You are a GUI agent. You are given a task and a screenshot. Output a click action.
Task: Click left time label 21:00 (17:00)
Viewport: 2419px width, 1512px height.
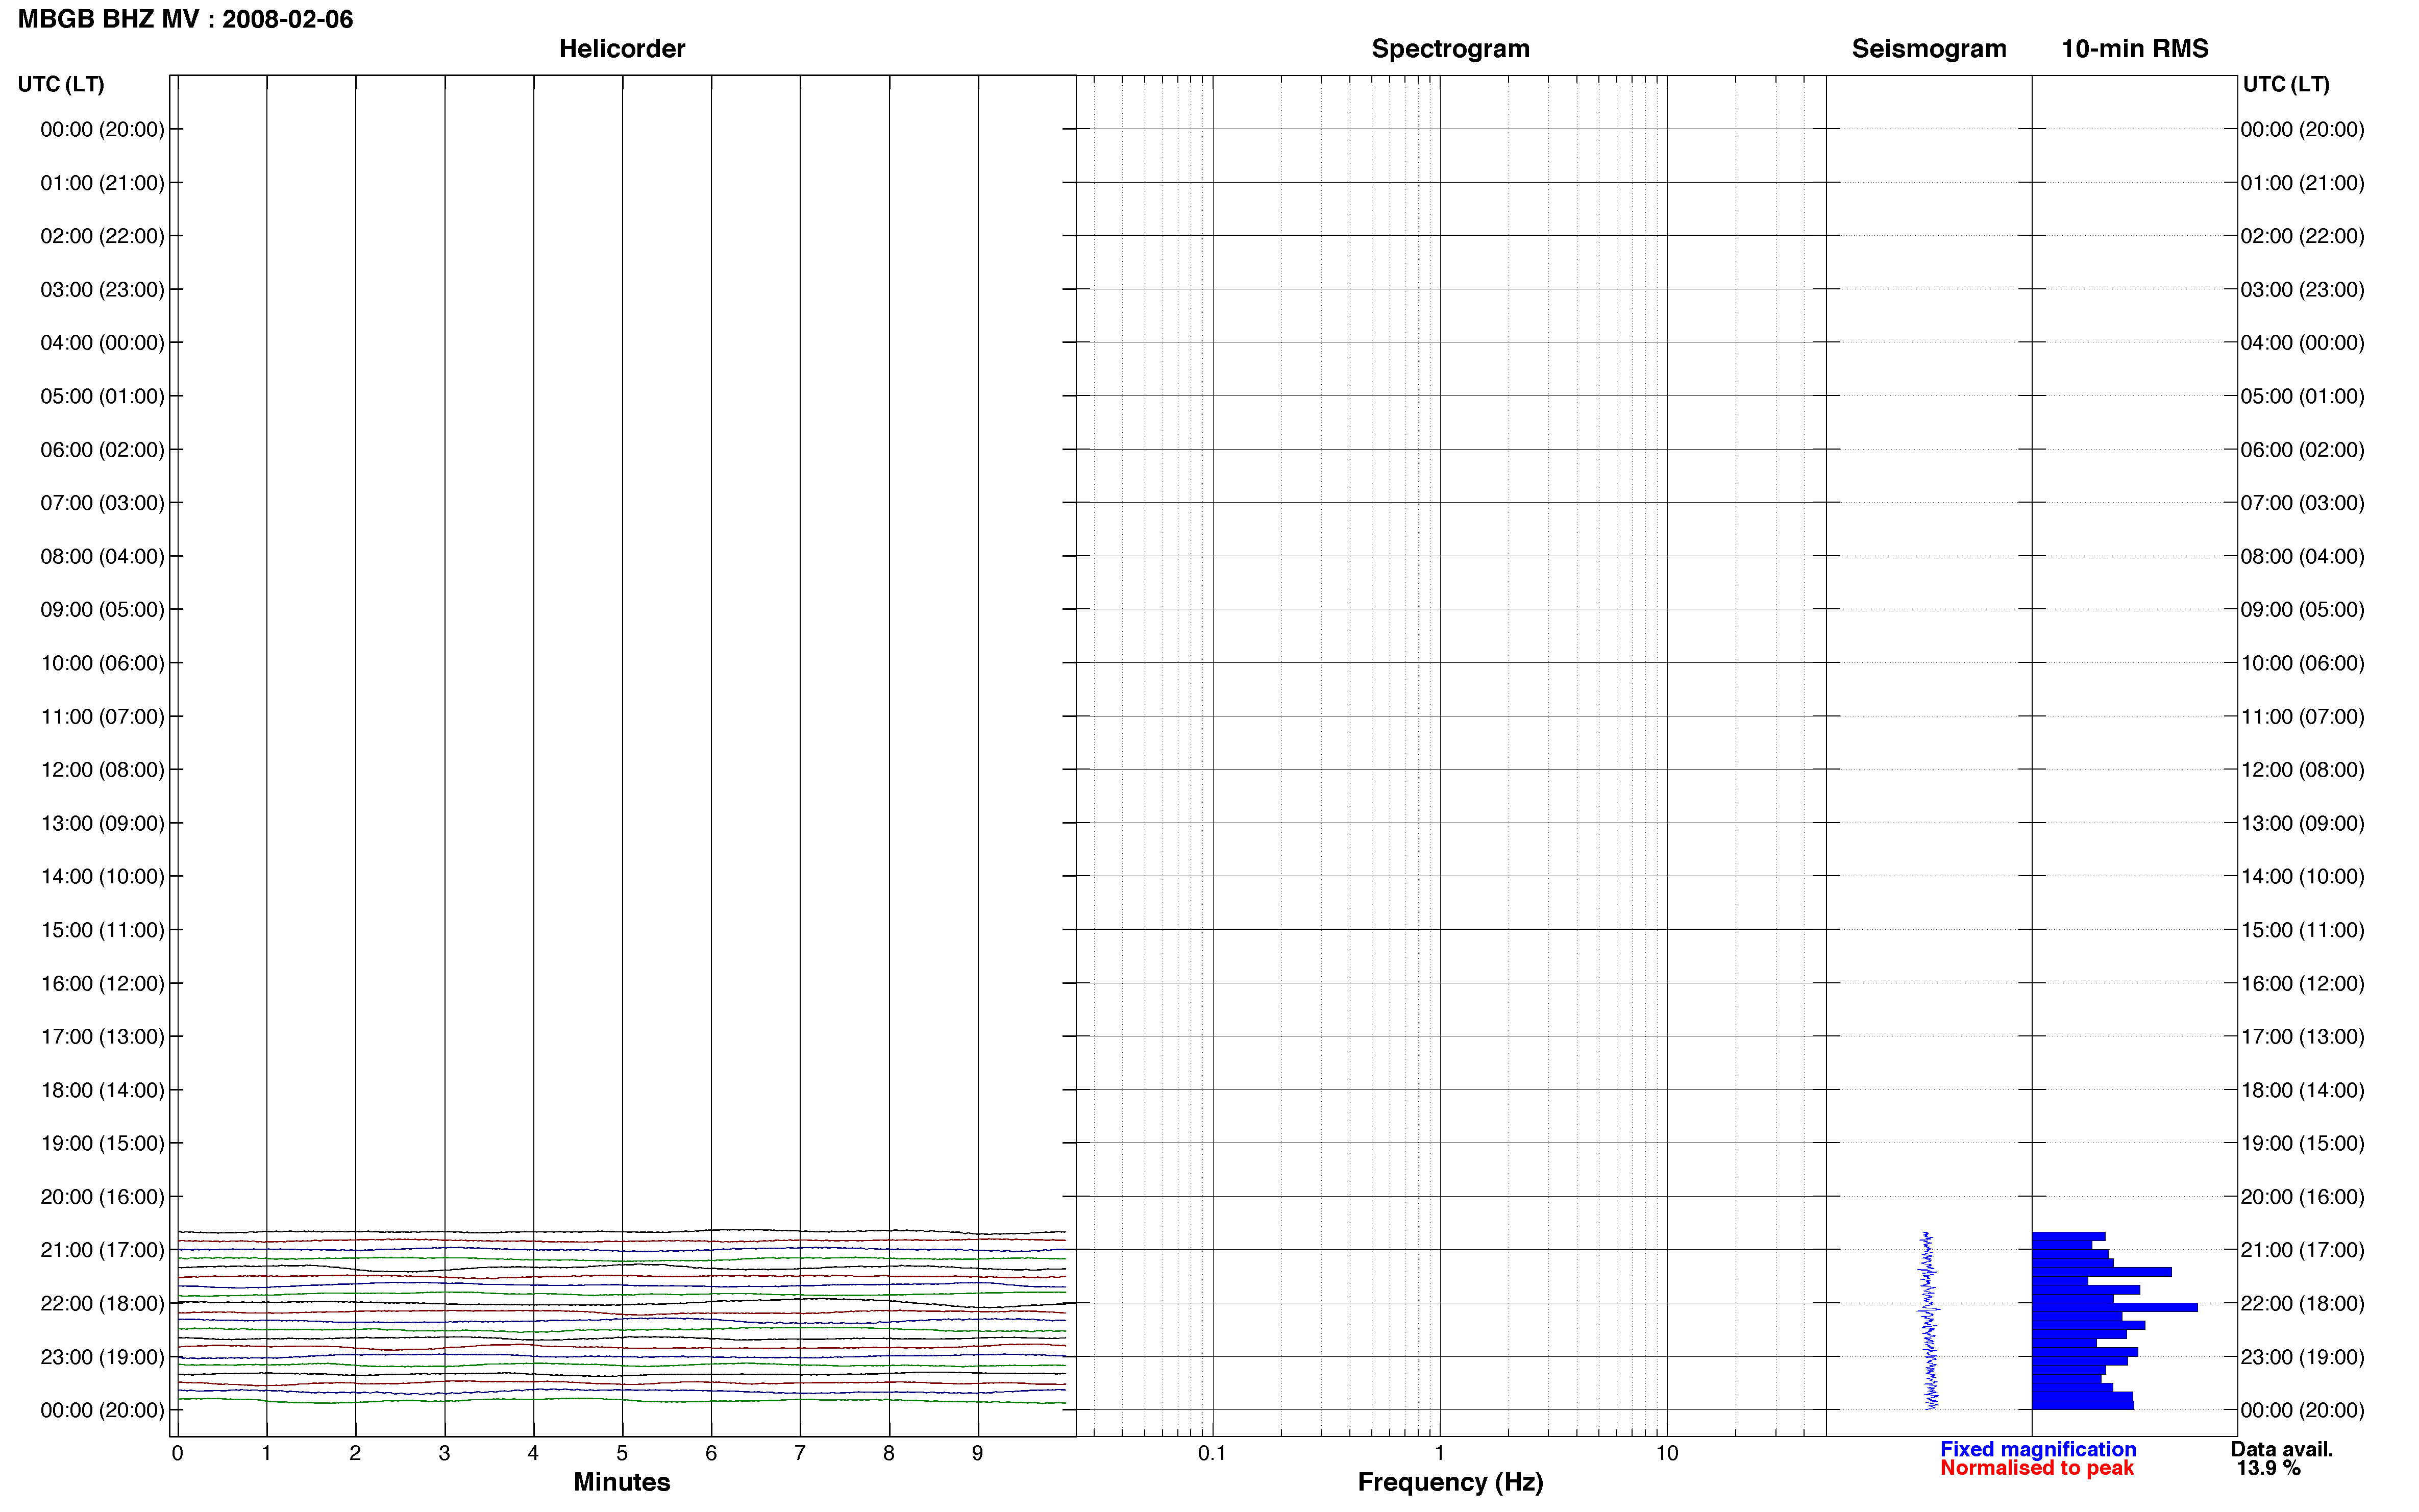pyautogui.click(x=102, y=1250)
